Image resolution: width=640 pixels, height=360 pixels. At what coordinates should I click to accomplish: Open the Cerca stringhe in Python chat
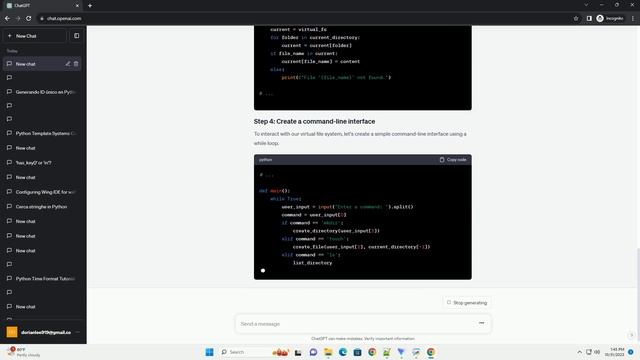tap(42, 207)
